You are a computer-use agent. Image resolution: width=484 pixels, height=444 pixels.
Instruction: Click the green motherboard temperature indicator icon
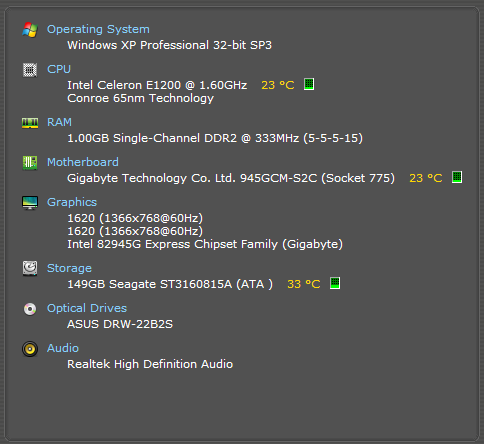pos(457,177)
